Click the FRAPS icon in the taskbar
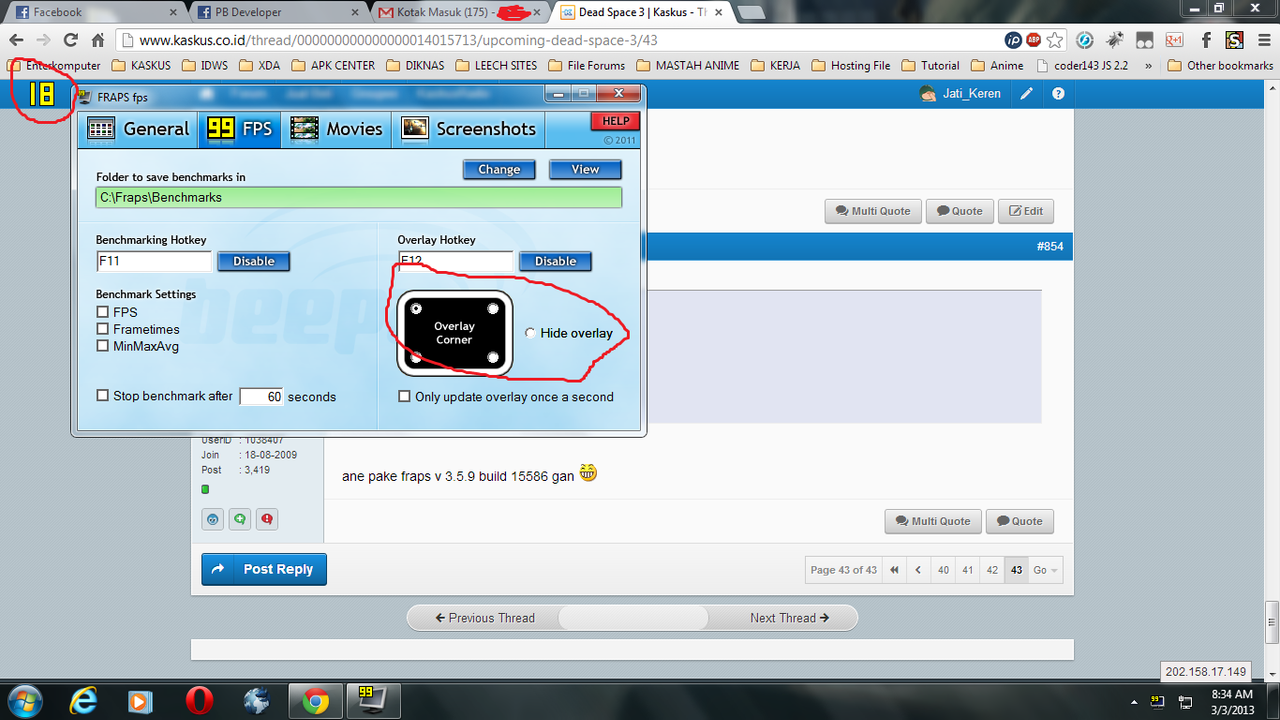This screenshot has height=720, width=1280. [x=373, y=700]
